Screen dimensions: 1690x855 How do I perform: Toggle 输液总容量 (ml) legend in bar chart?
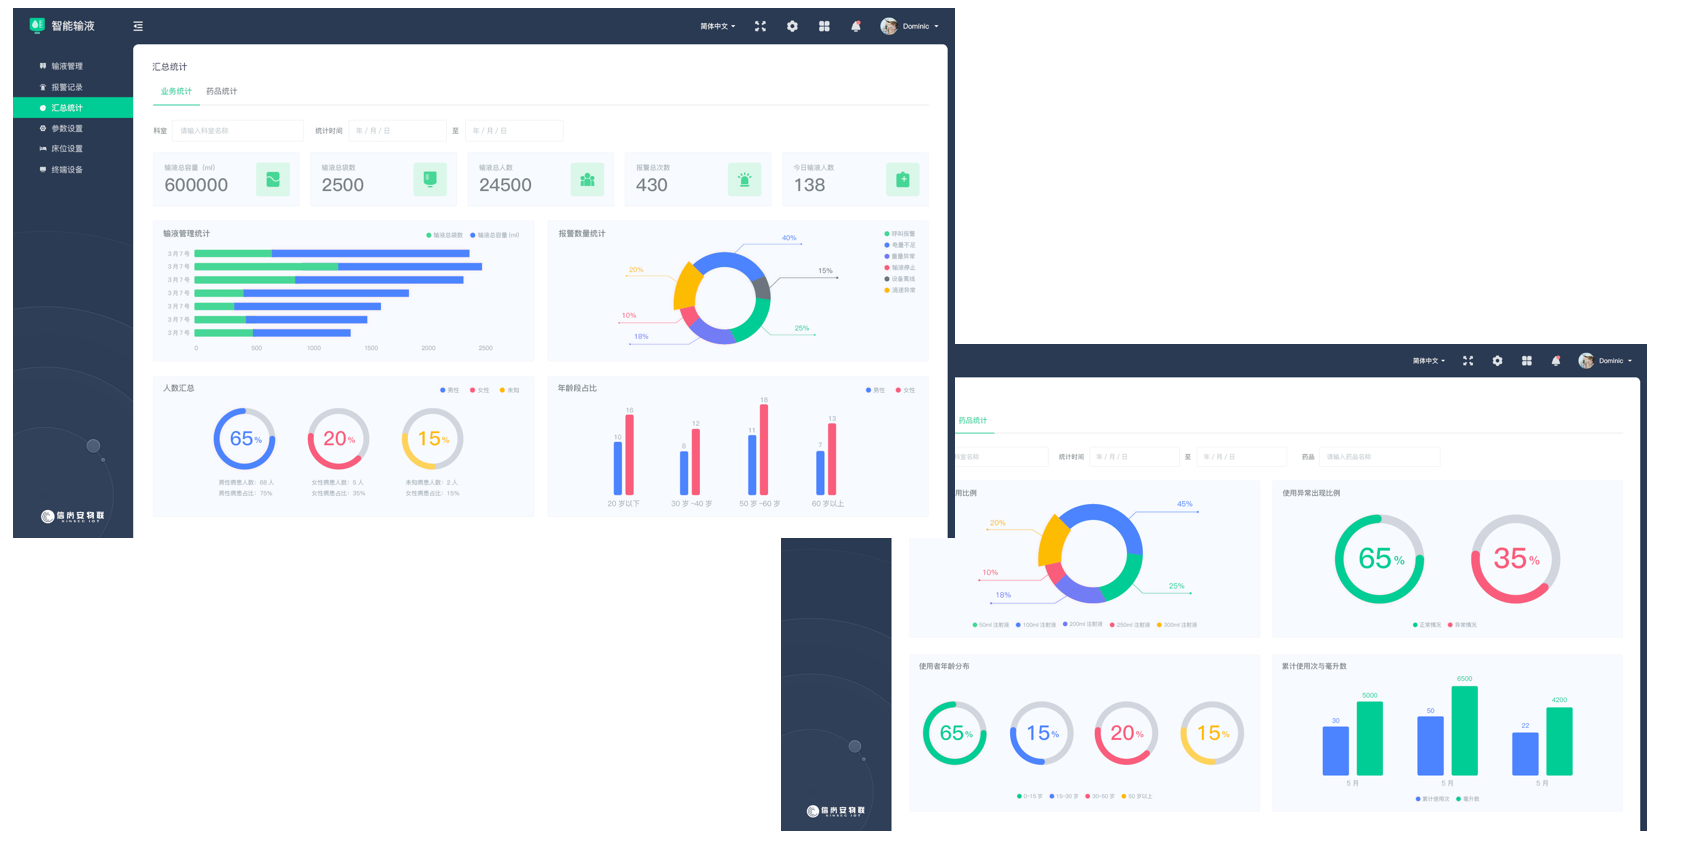[x=495, y=235]
